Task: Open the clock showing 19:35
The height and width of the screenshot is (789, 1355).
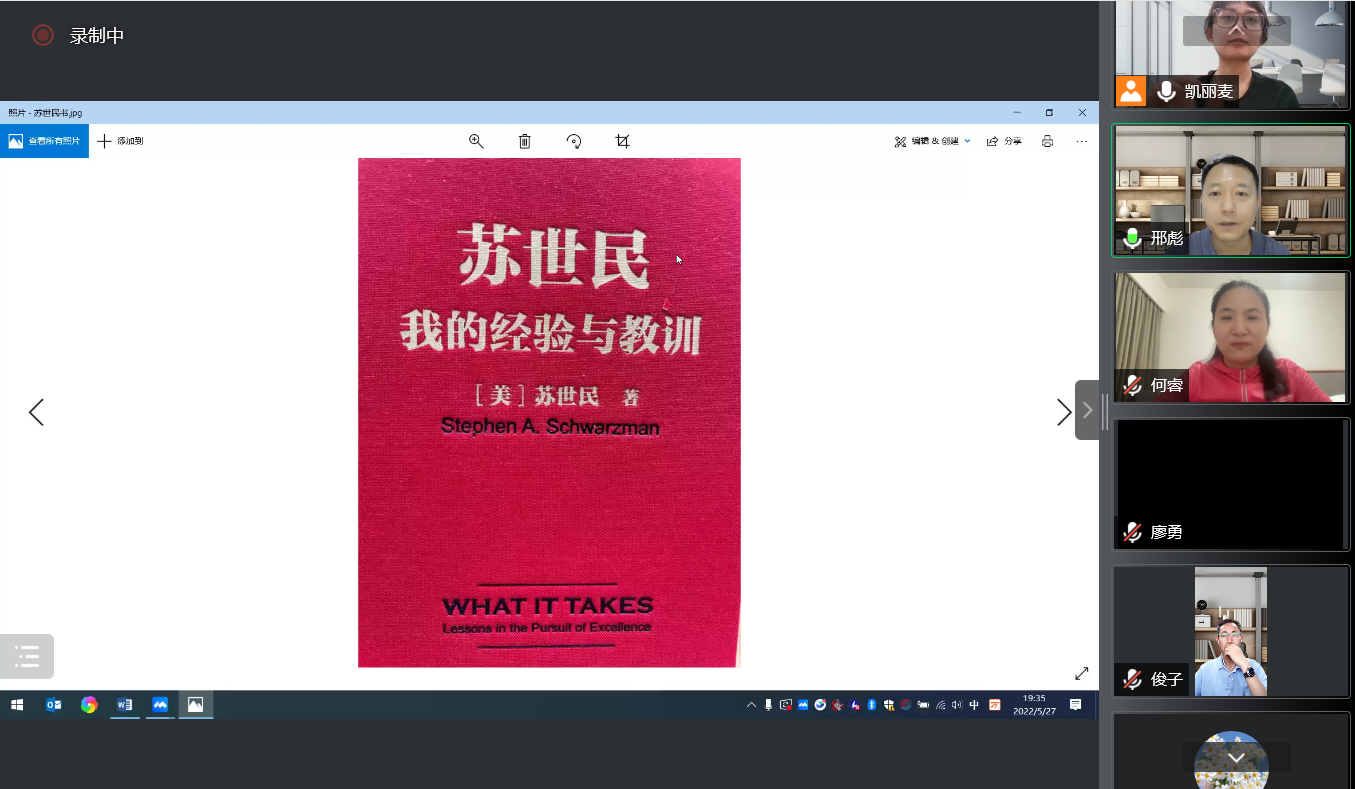Action: 1034,705
